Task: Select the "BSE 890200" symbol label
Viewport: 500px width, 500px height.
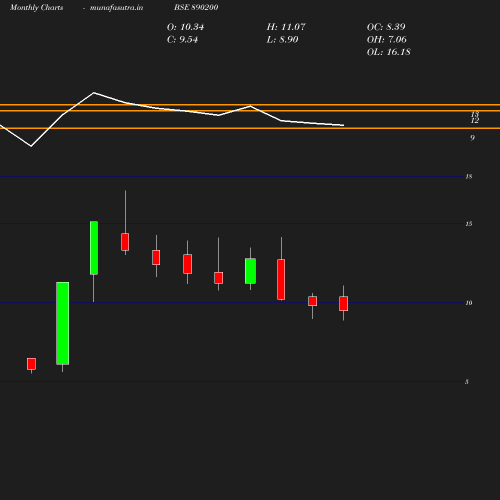Action: (x=196, y=7)
